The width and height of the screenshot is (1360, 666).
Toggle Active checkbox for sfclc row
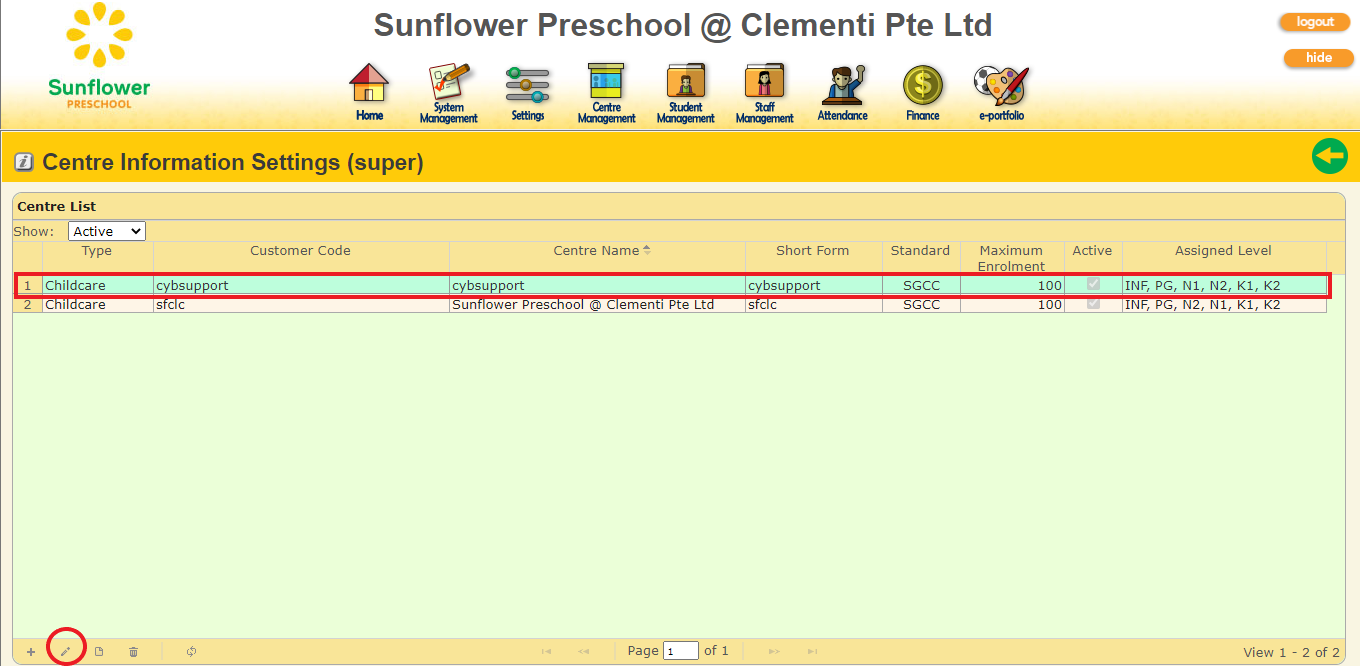1093,304
